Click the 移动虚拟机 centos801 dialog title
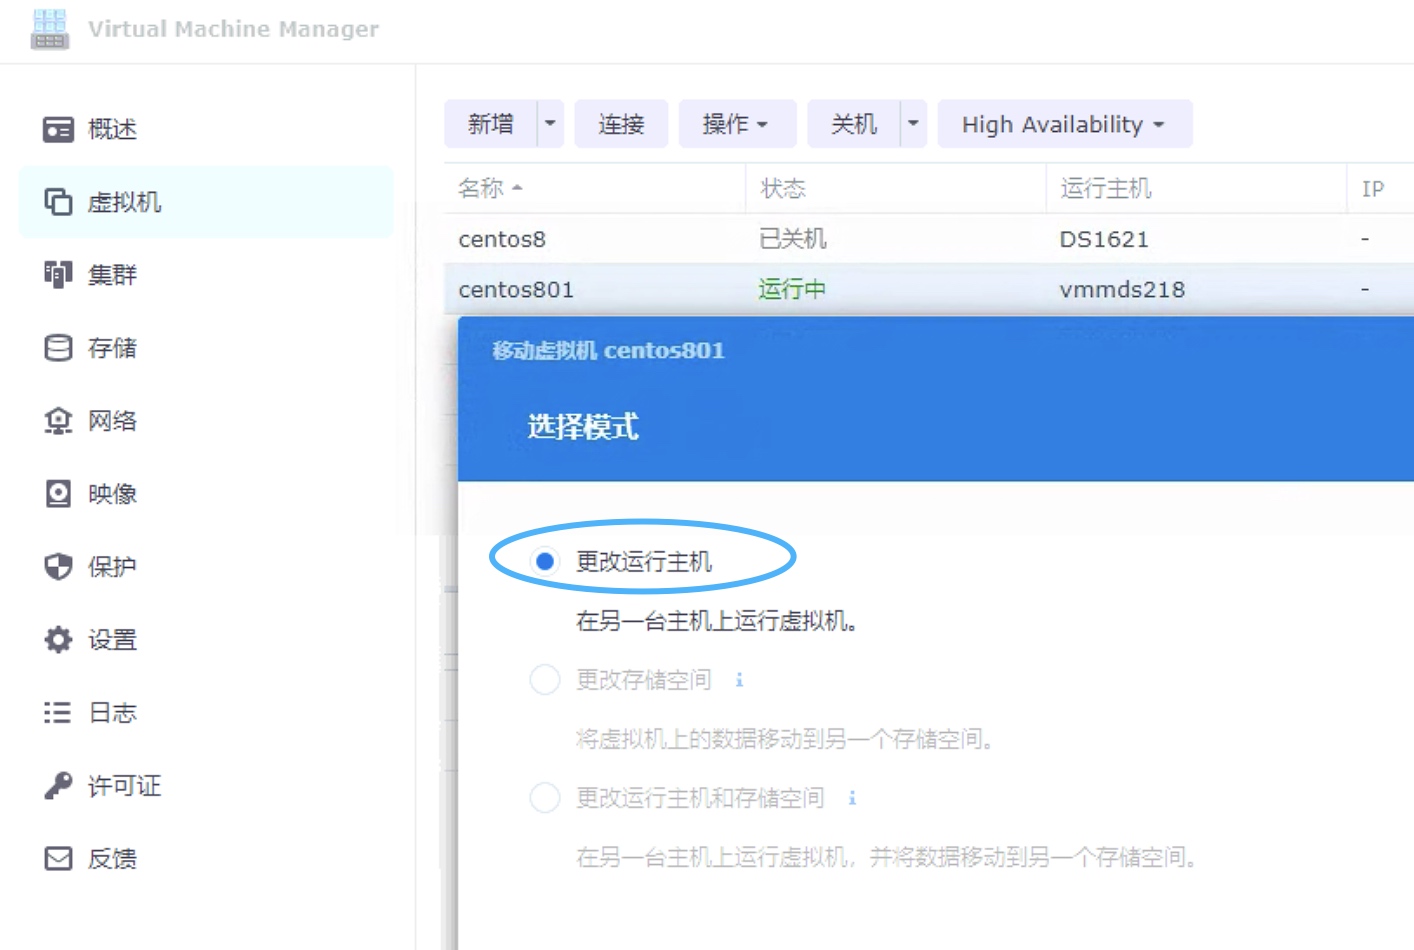This screenshot has width=1414, height=950. pos(608,350)
